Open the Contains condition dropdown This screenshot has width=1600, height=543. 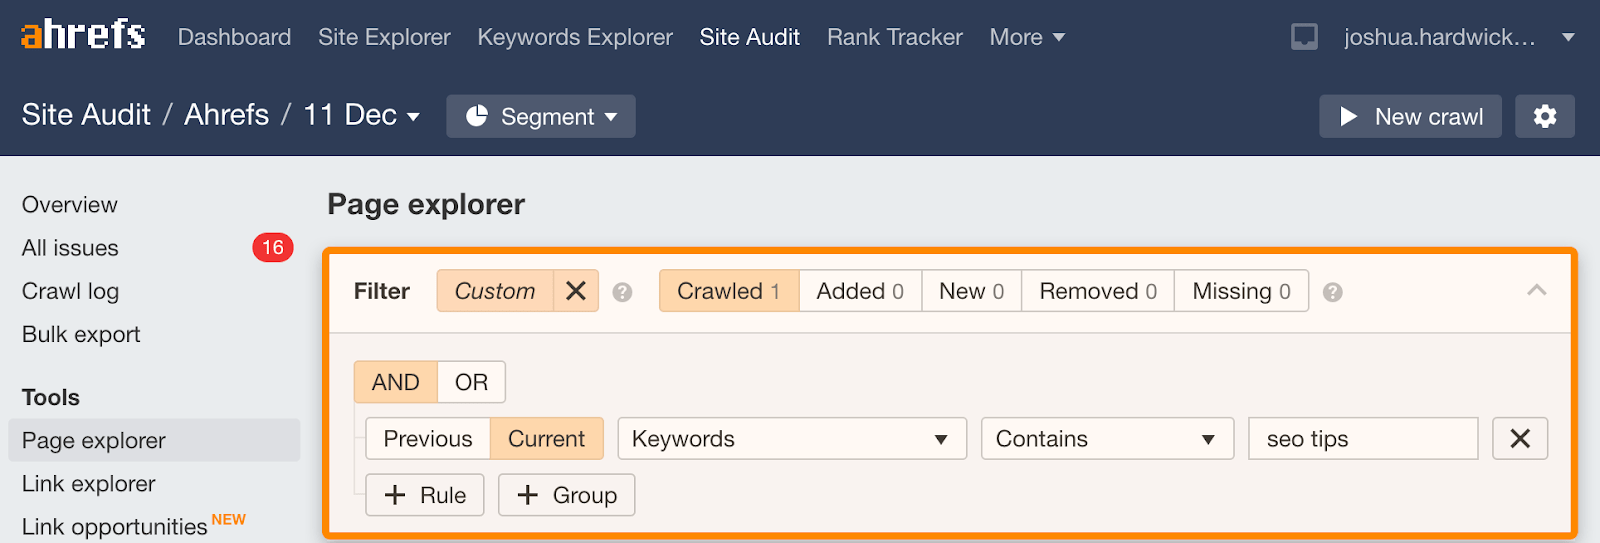[x=1106, y=439]
